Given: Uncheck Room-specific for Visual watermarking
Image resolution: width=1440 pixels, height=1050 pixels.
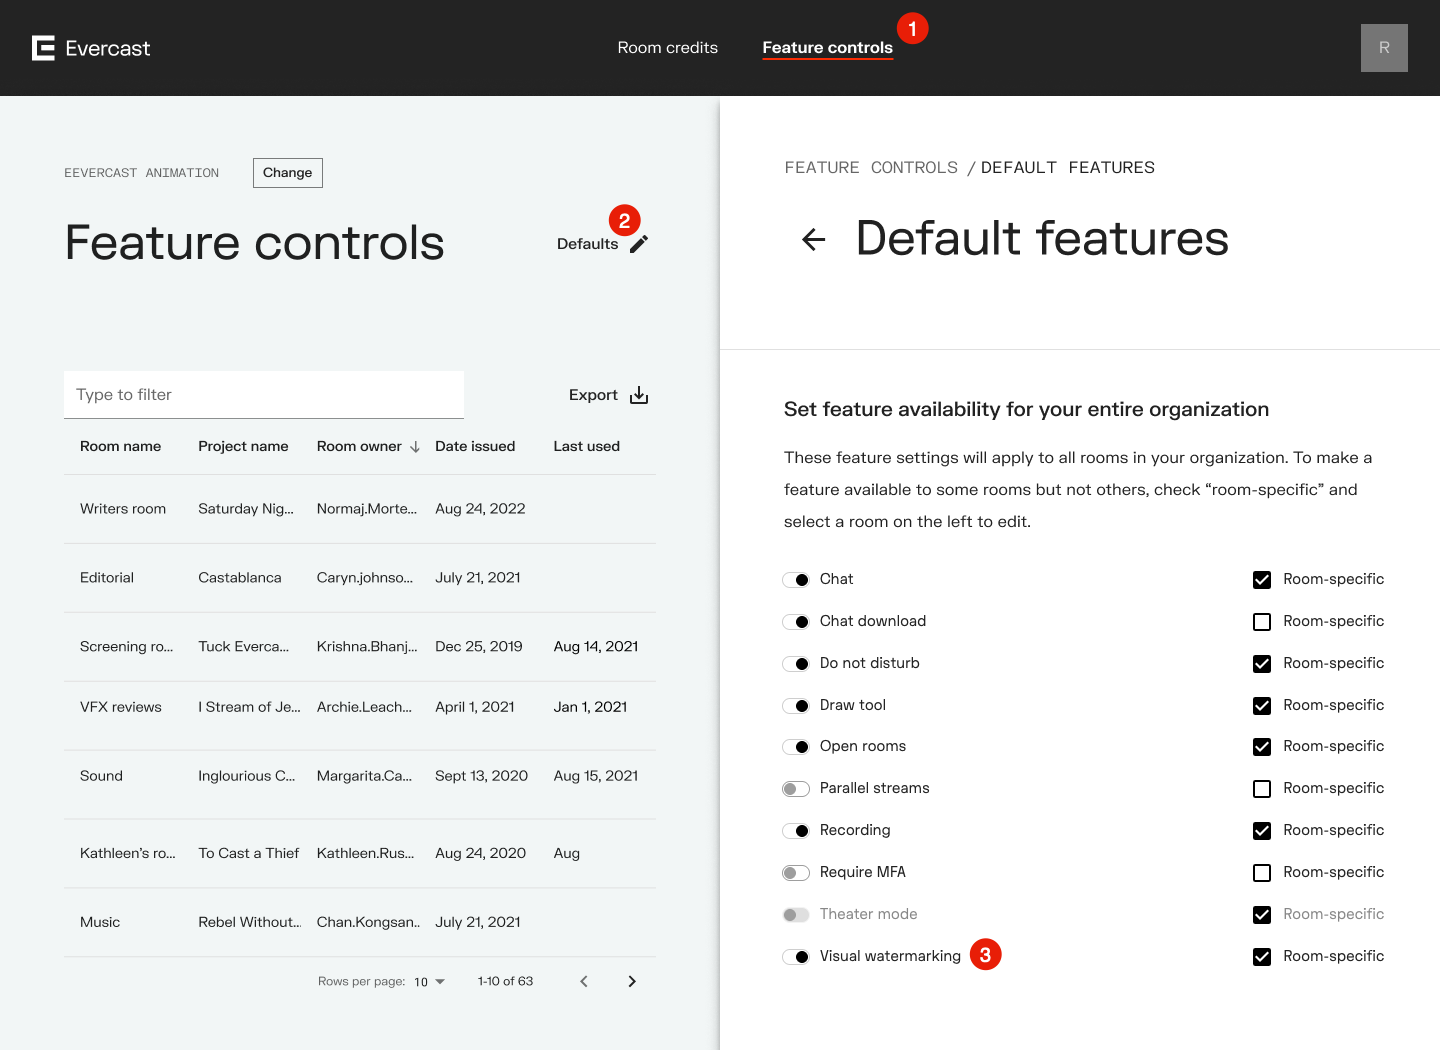Looking at the screenshot, I should click(x=1262, y=957).
